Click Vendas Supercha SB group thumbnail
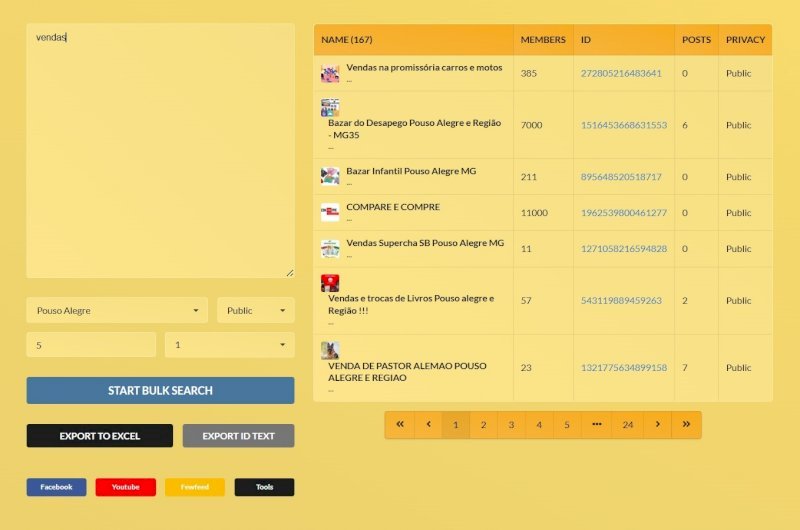This screenshot has height=530, width=800. tap(330, 248)
